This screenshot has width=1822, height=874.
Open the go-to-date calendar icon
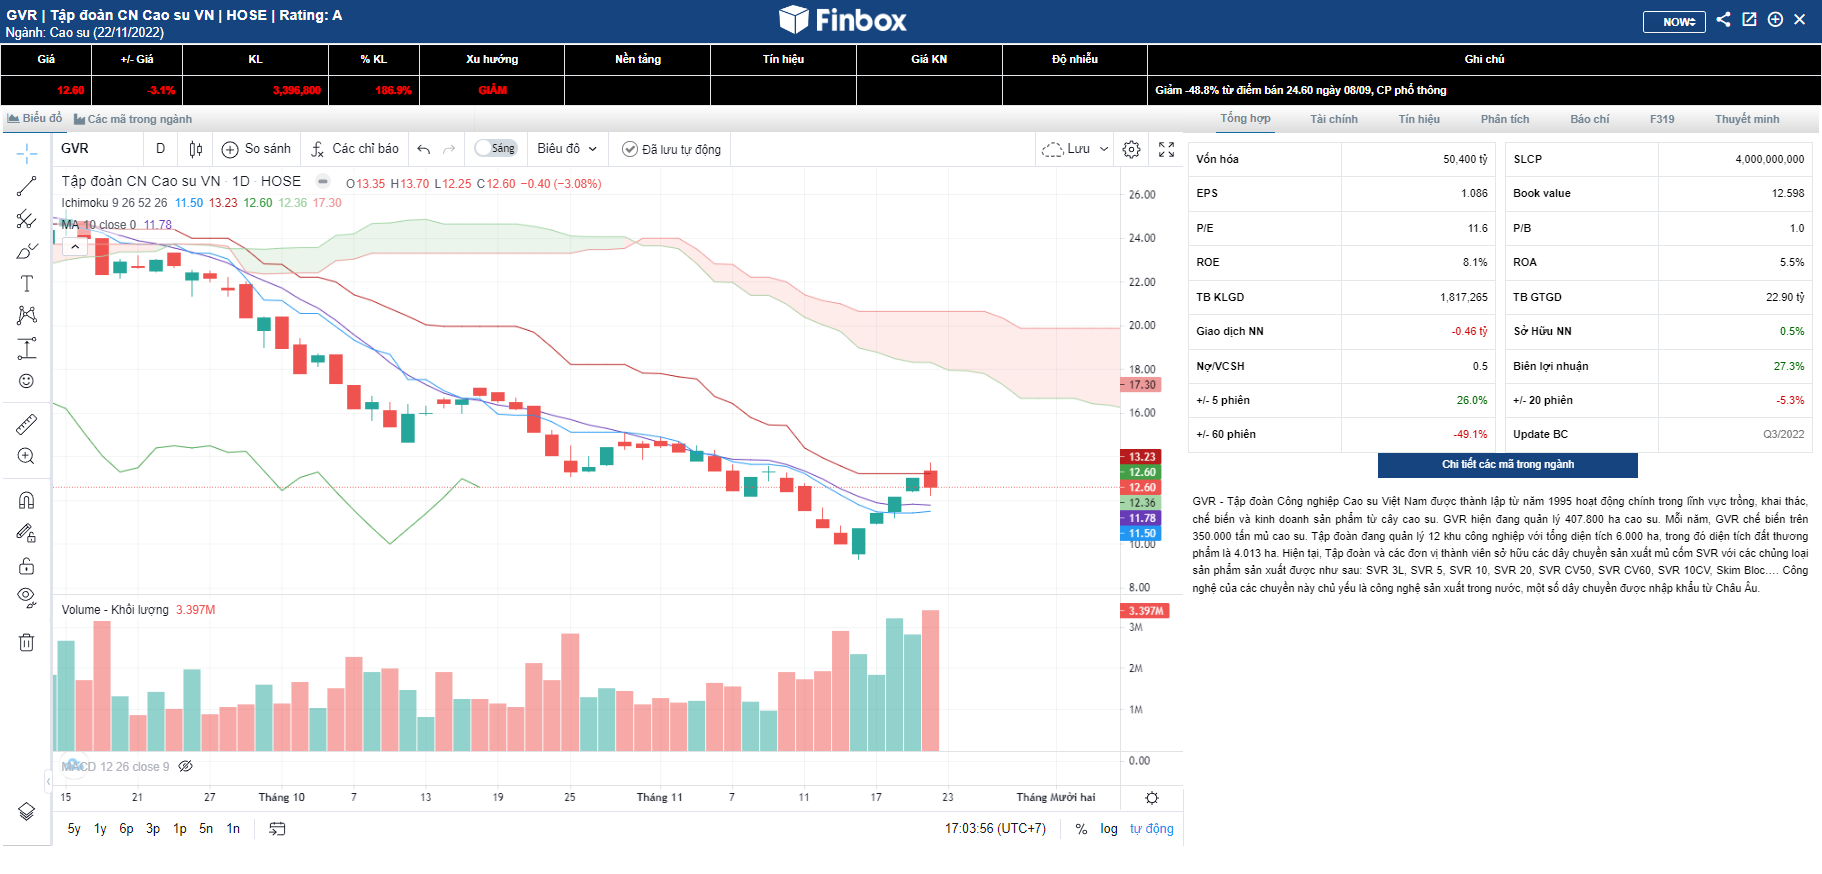(x=278, y=829)
